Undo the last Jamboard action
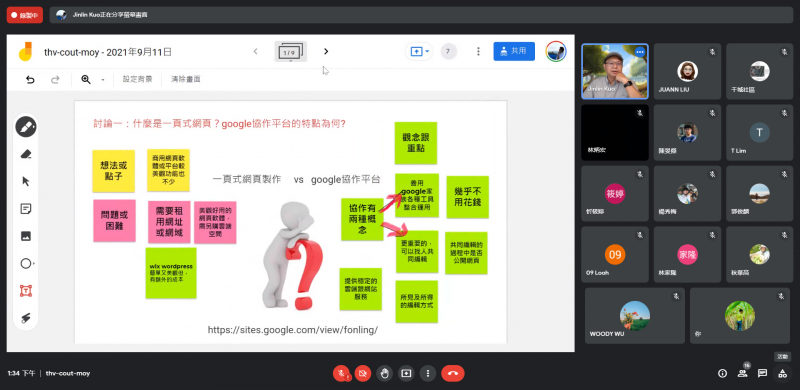 pos(30,80)
